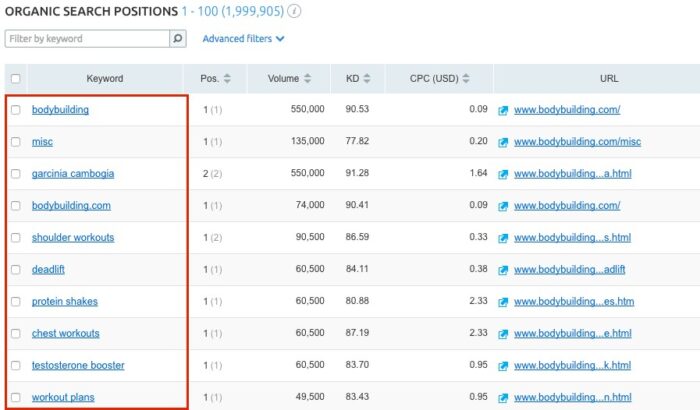700x410 pixels.
Task: Visit the www.bodybuilding.com/misc URL
Action: (x=577, y=142)
